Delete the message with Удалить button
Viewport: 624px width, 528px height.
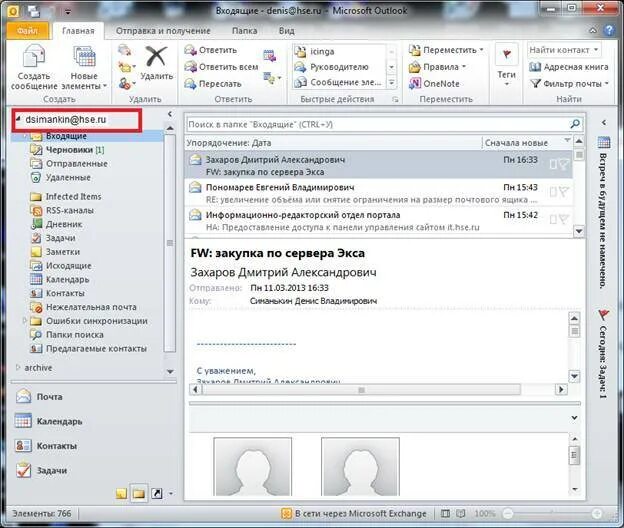pos(156,64)
